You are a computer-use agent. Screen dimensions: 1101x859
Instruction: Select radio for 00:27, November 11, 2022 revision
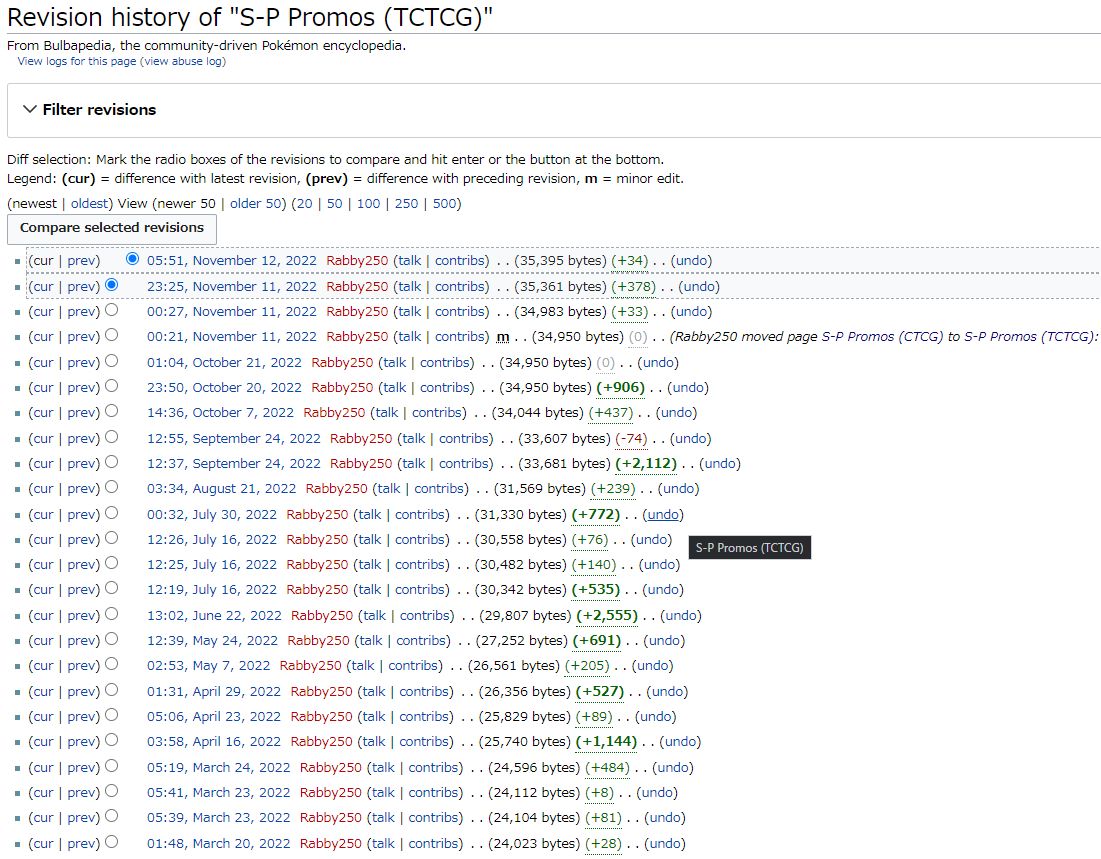[x=111, y=310]
